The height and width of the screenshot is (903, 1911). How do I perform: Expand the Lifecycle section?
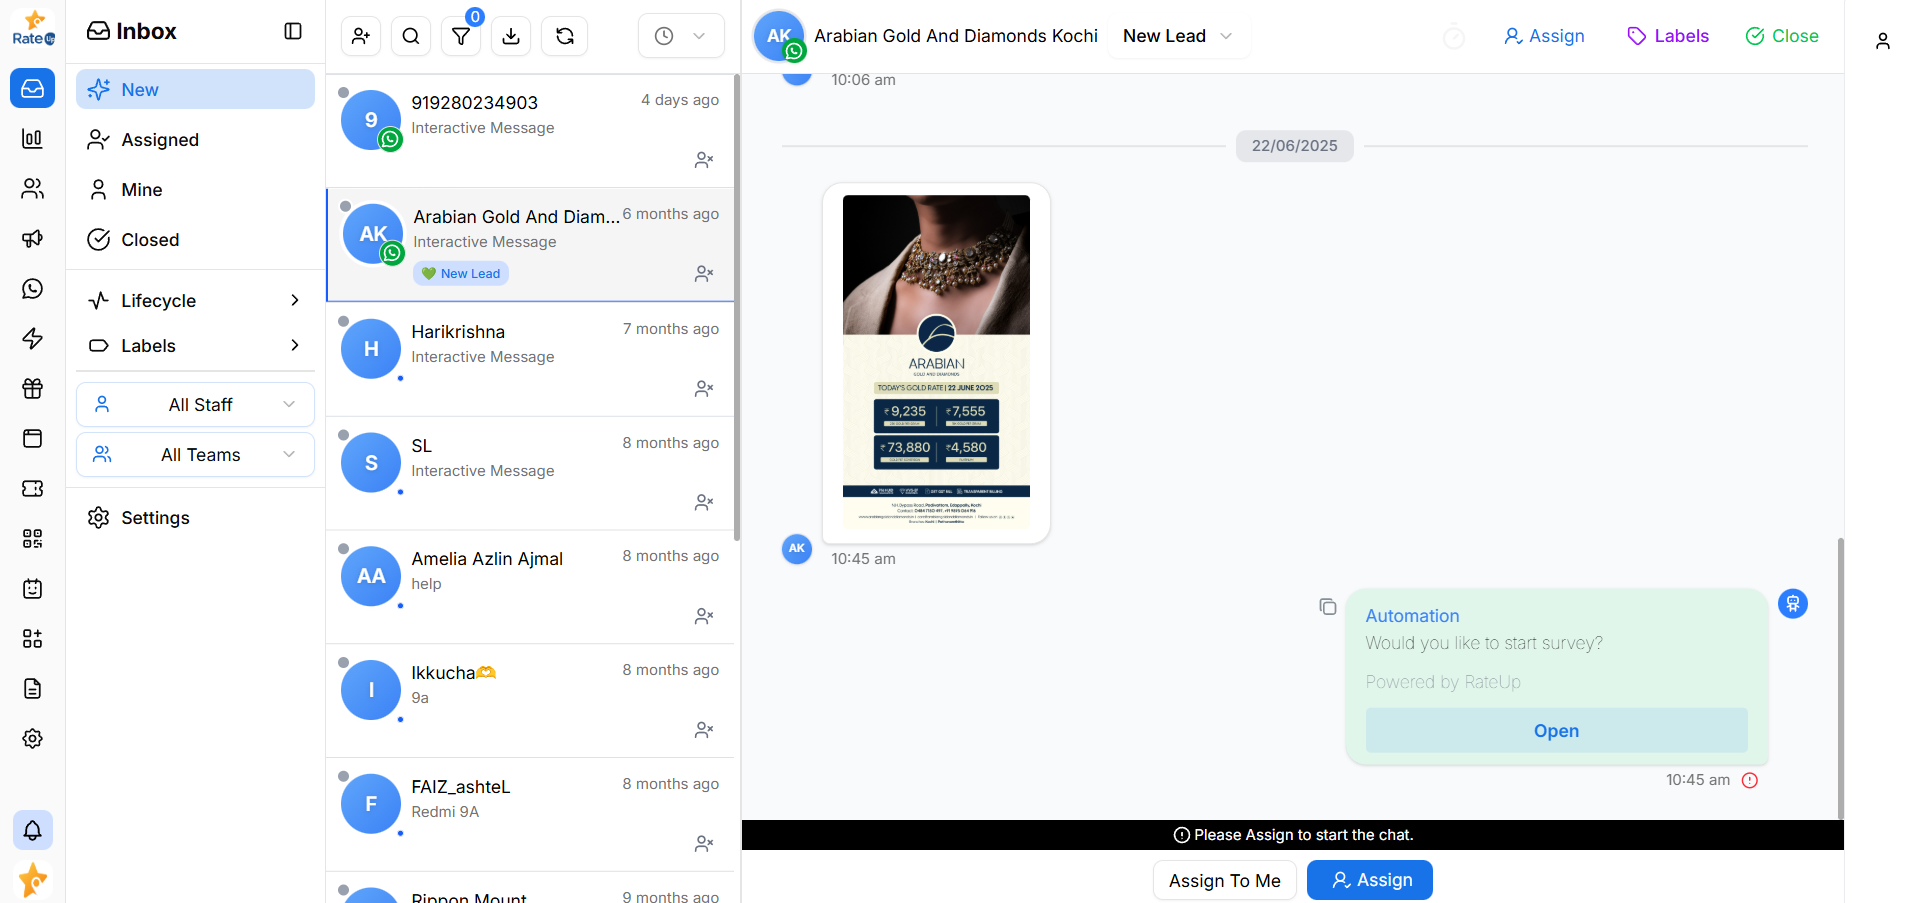(x=195, y=300)
